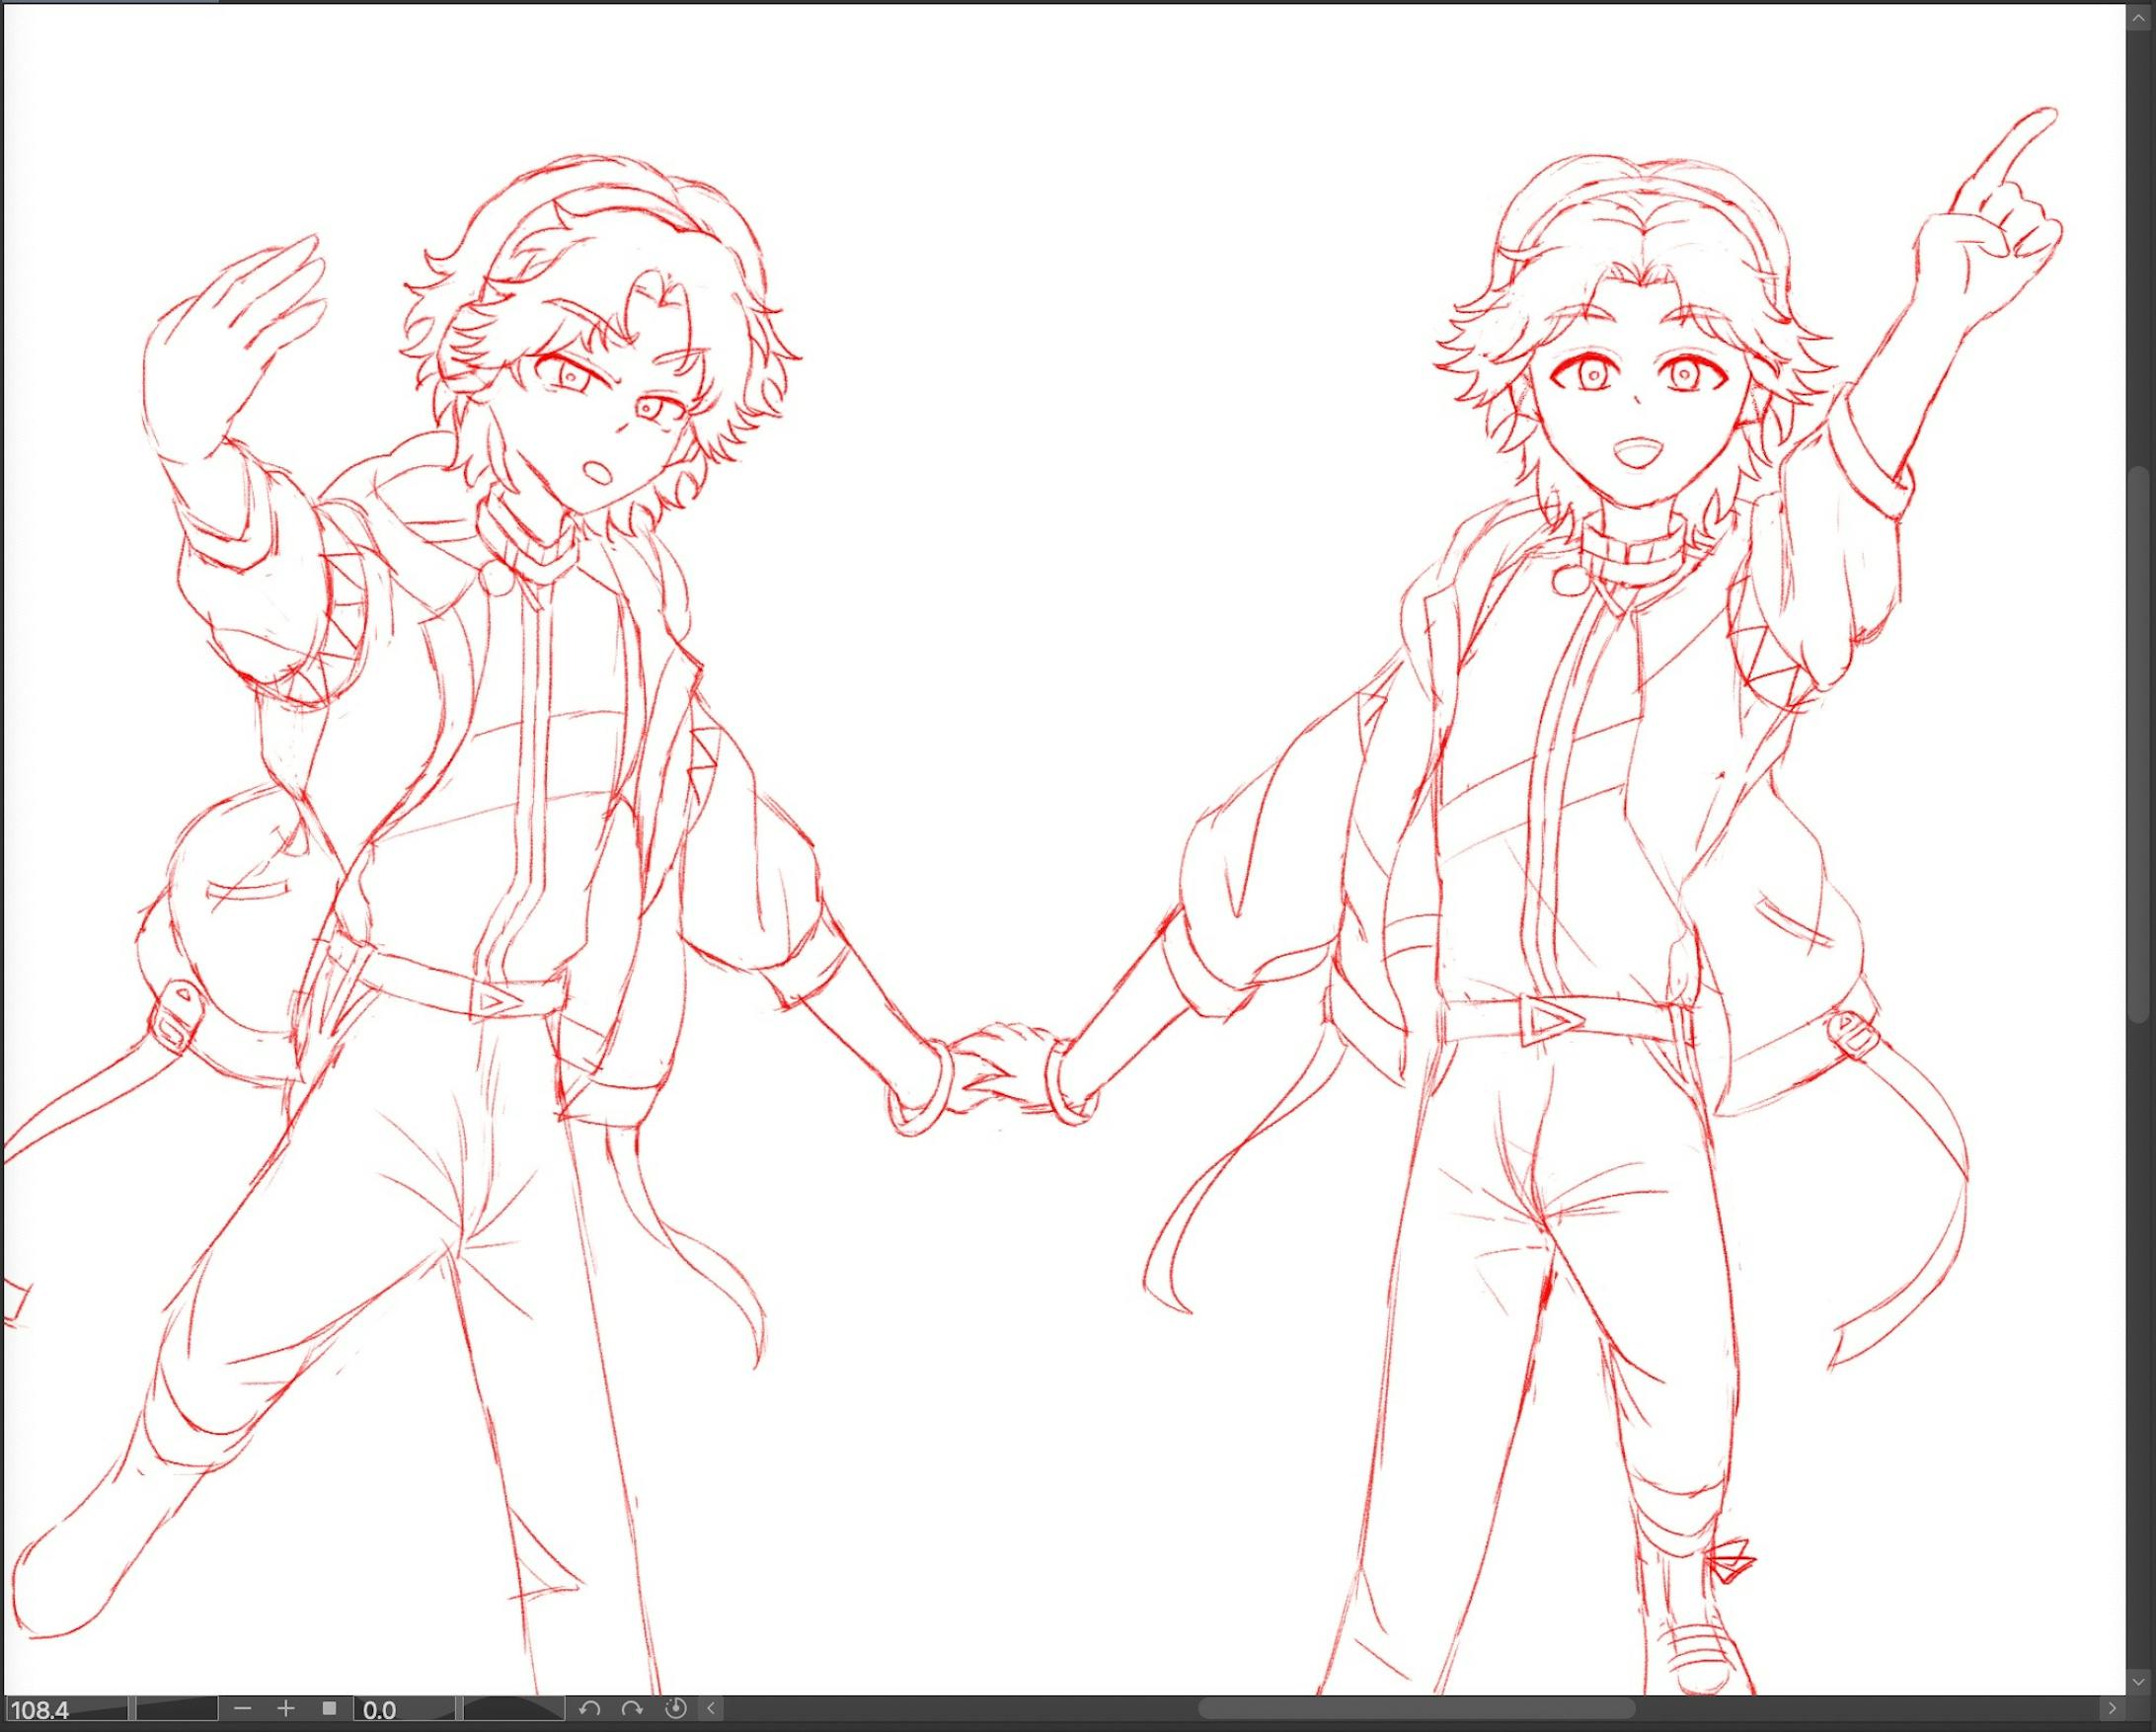The image size is (2156, 1732).
Task: Rotate canvas left with counterclockwise arrow
Action: [589, 1709]
